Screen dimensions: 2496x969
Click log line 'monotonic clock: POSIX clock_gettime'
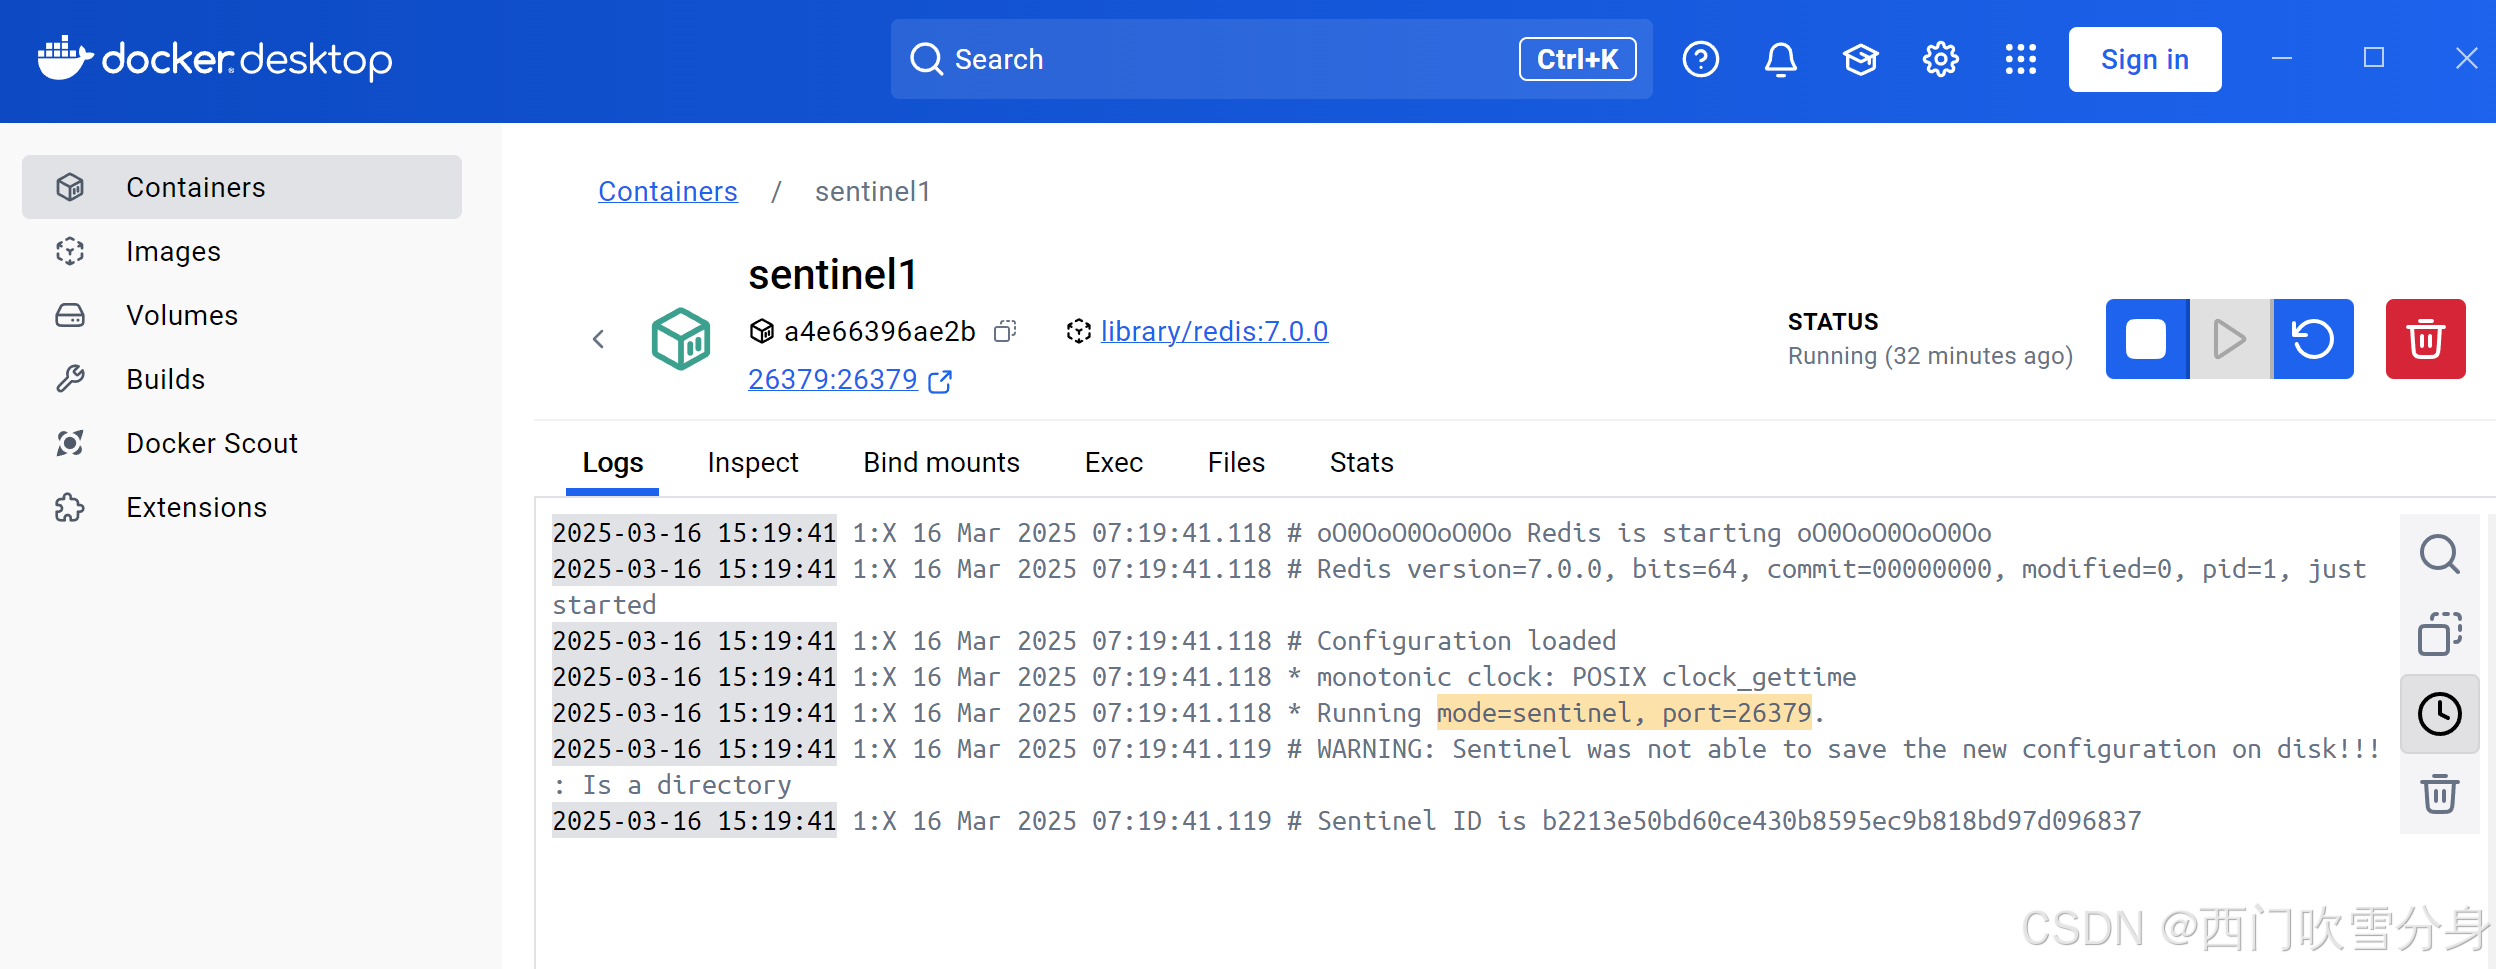1204,677
